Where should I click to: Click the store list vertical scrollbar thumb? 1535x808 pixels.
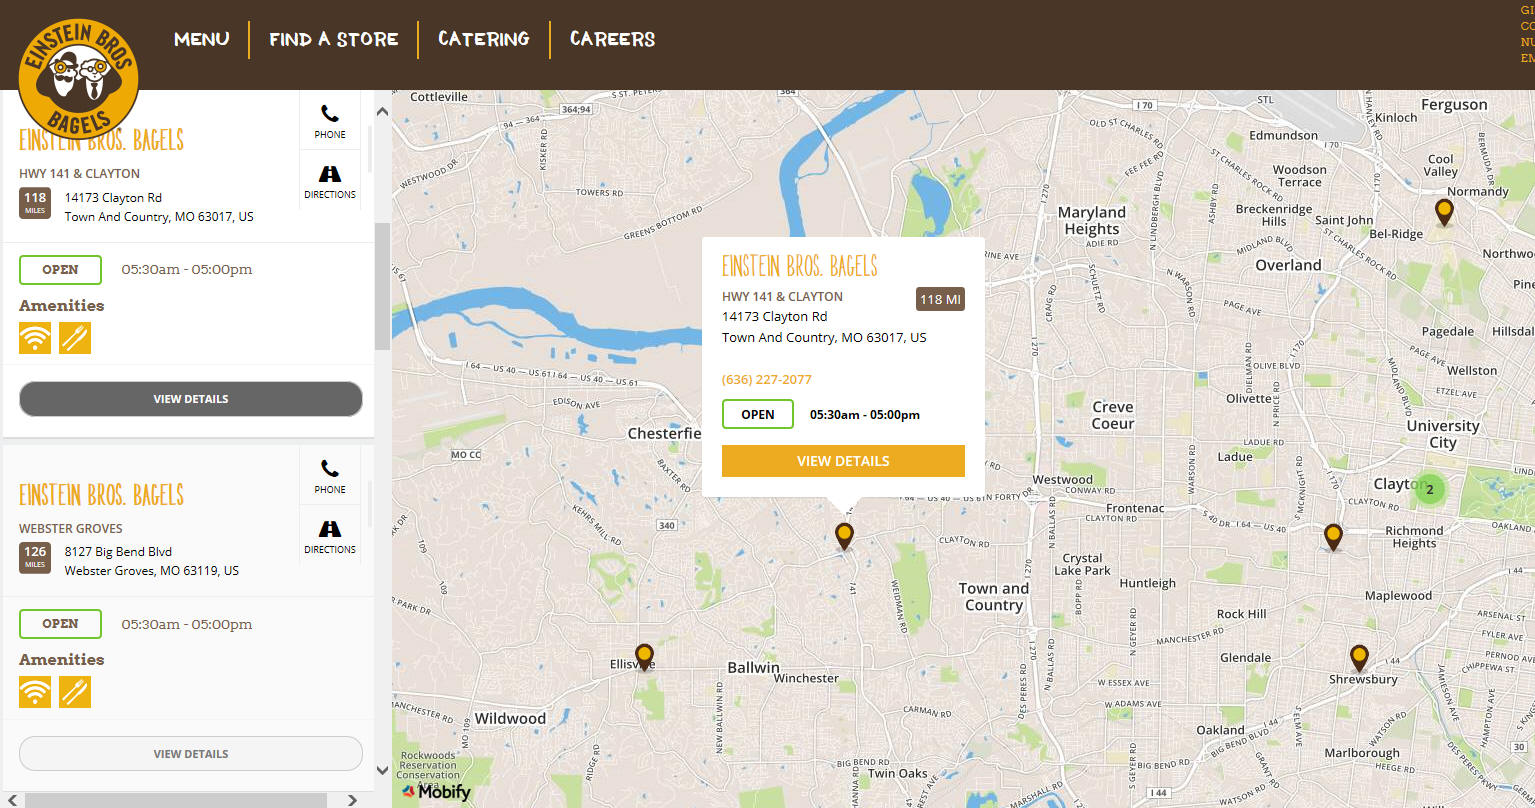(383, 286)
